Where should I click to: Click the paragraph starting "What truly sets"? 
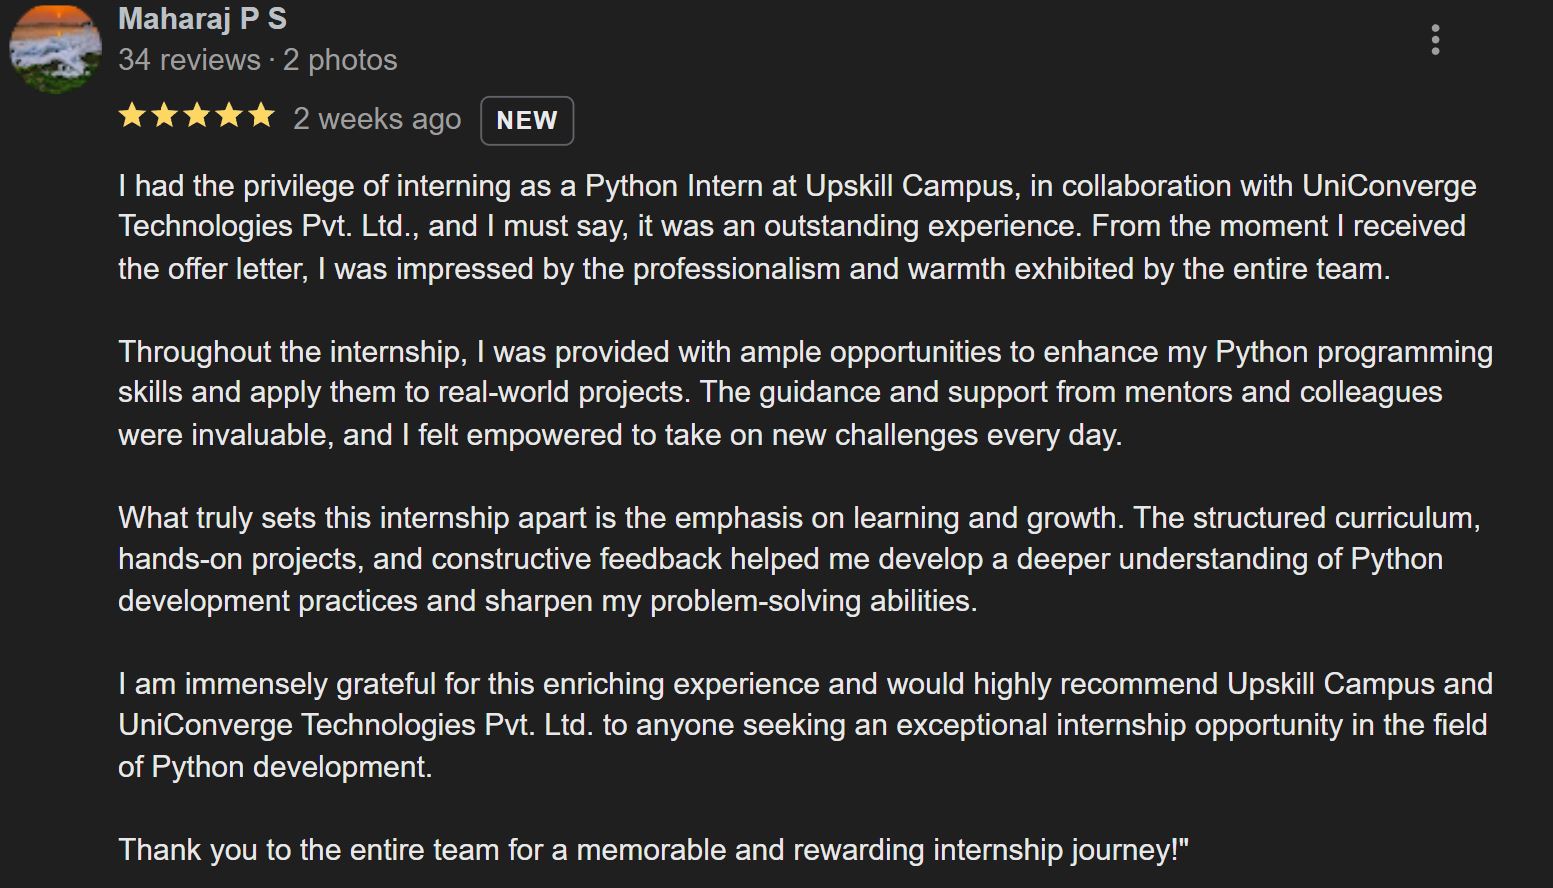(780, 559)
